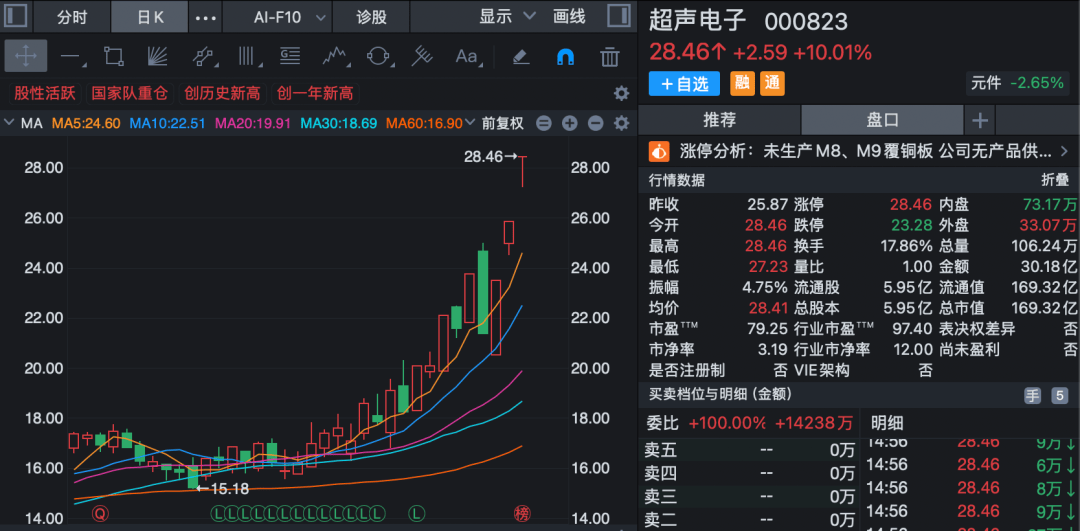Click the 卖五 order book row
The width and height of the screenshot is (1080, 531).
[749, 452]
